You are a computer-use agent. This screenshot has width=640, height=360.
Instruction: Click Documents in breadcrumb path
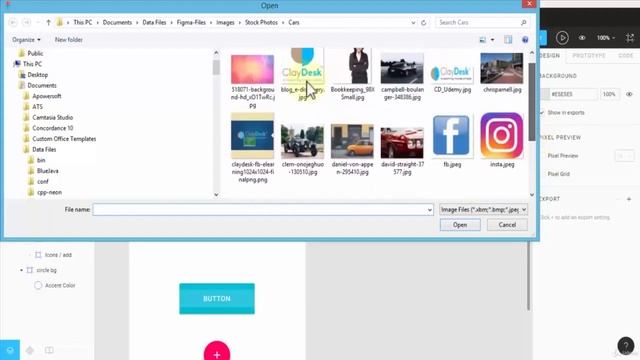click(x=117, y=22)
